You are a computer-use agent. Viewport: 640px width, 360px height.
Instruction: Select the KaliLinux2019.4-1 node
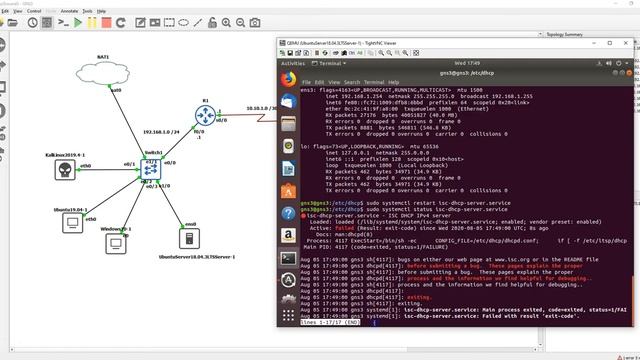(x=65, y=170)
